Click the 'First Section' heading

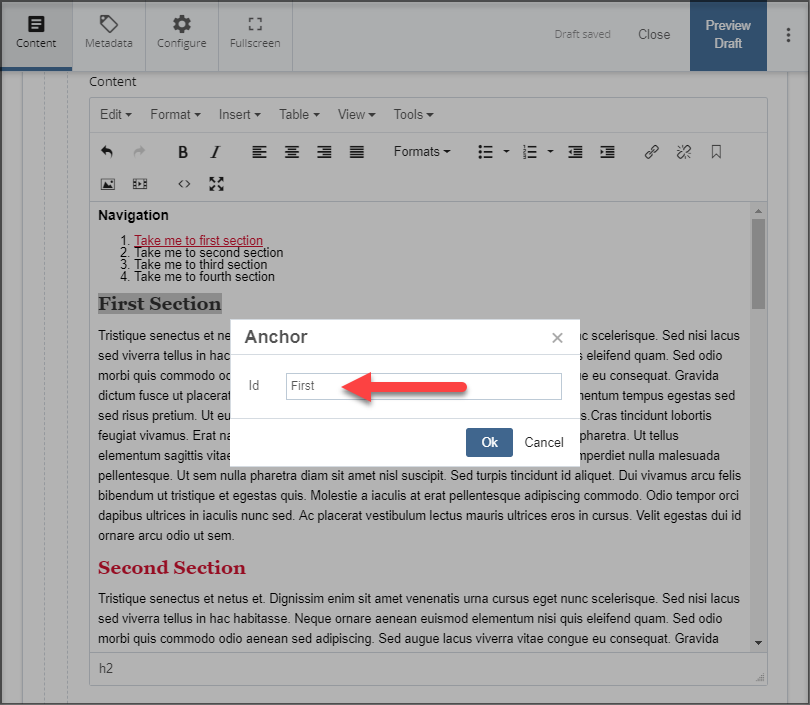pyautogui.click(x=160, y=304)
